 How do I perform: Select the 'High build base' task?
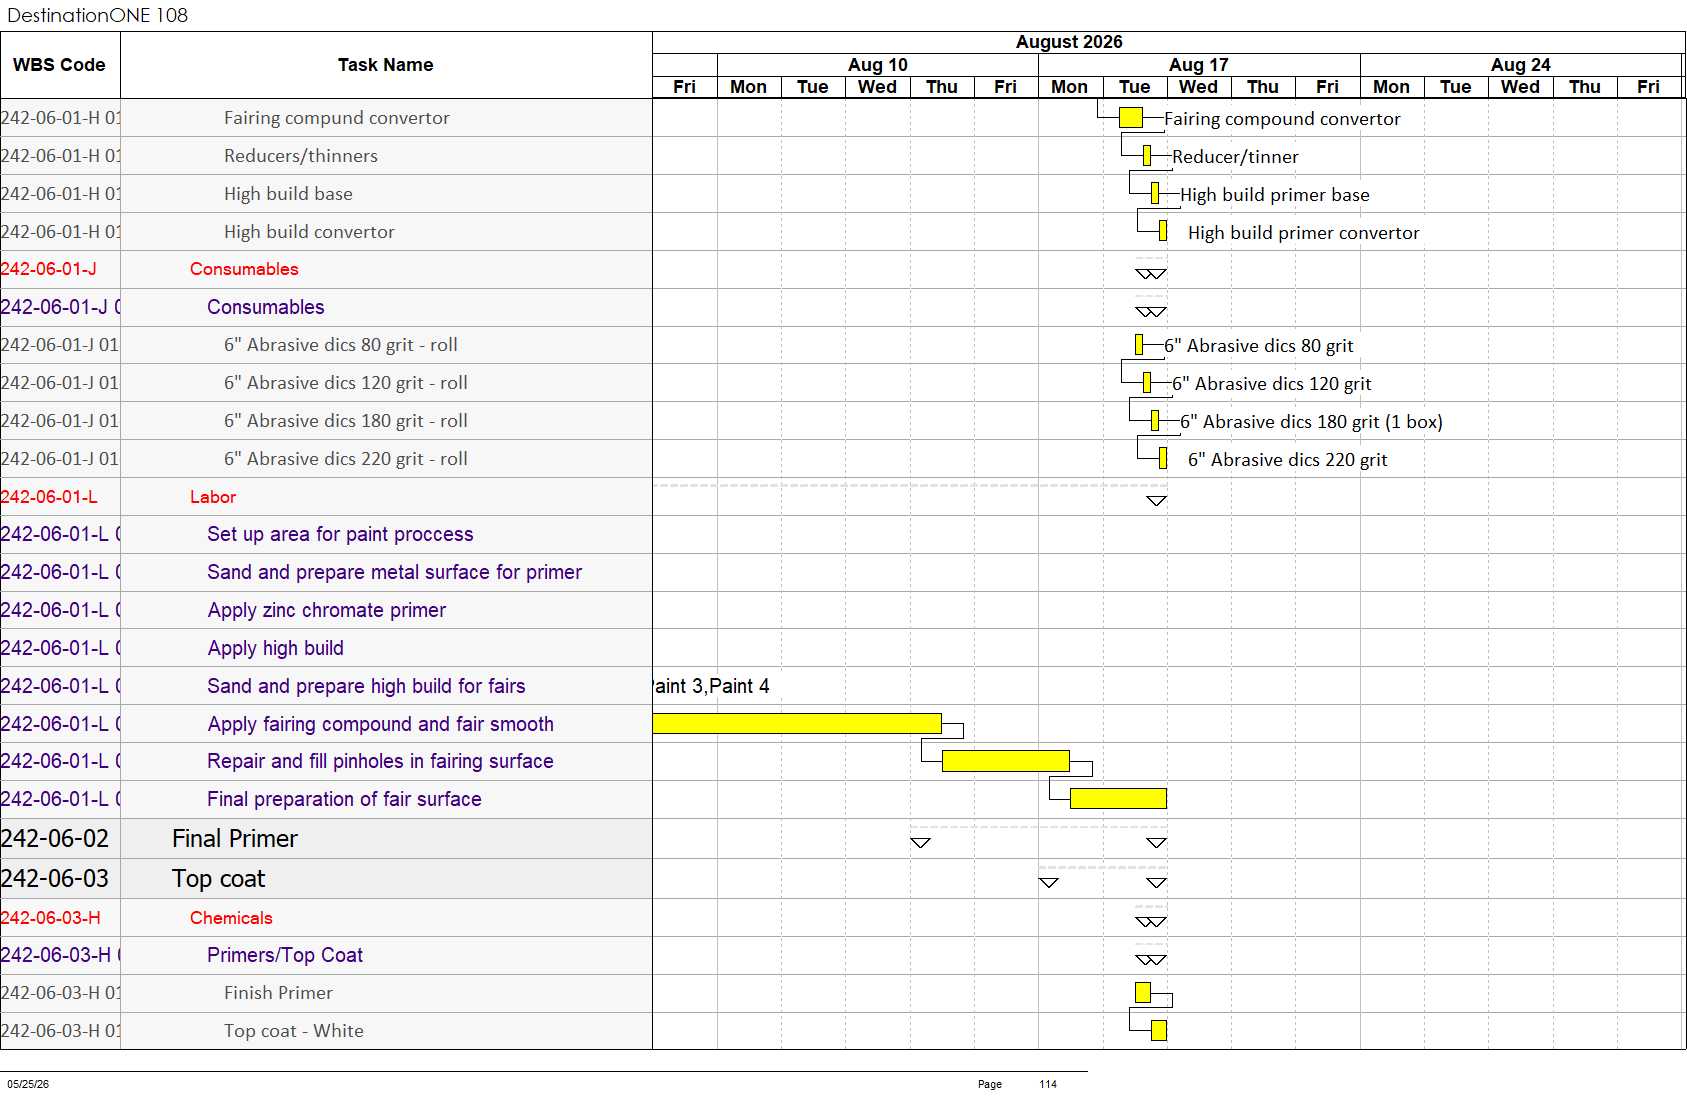(288, 194)
